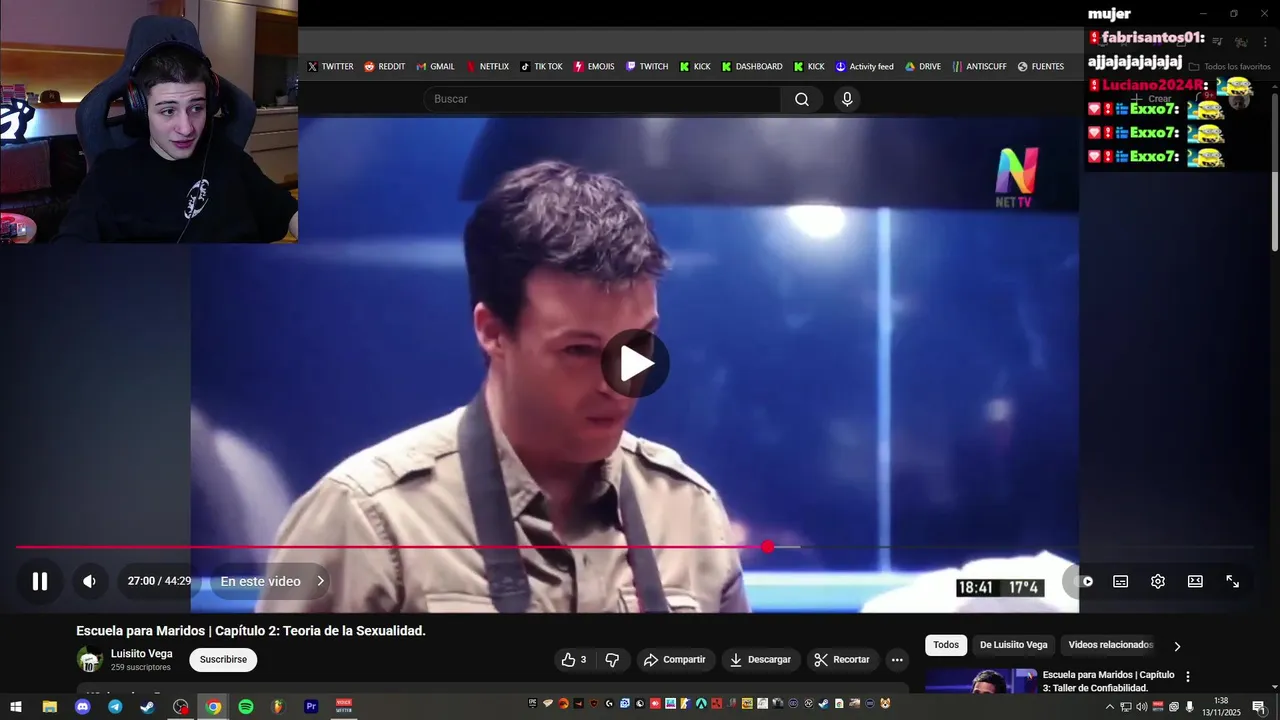Screen dimensions: 1280x720
Task: Open the GMAIL bookmark
Action: click(436, 66)
